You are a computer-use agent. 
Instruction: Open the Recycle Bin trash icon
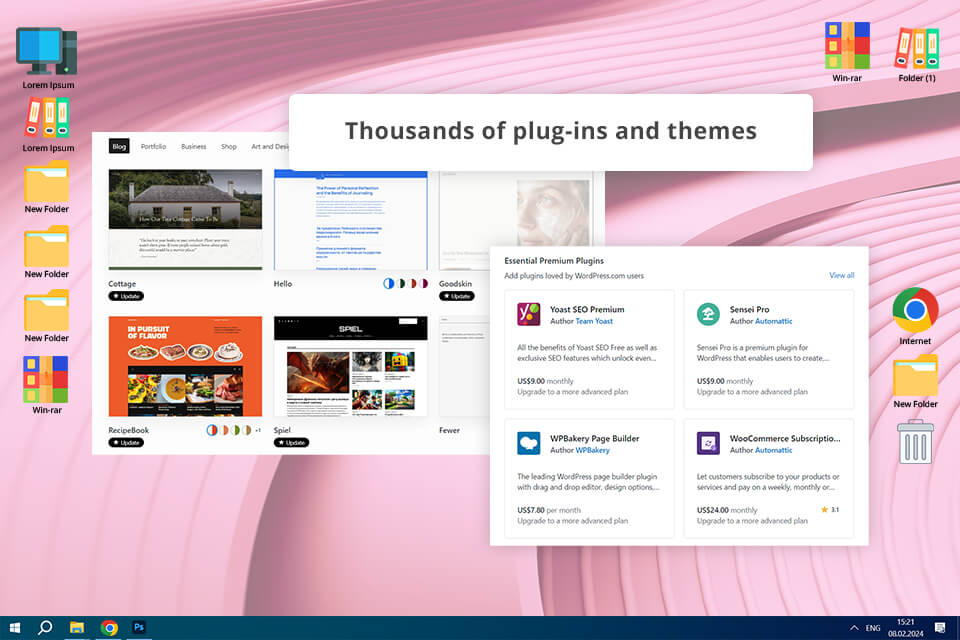tap(915, 442)
